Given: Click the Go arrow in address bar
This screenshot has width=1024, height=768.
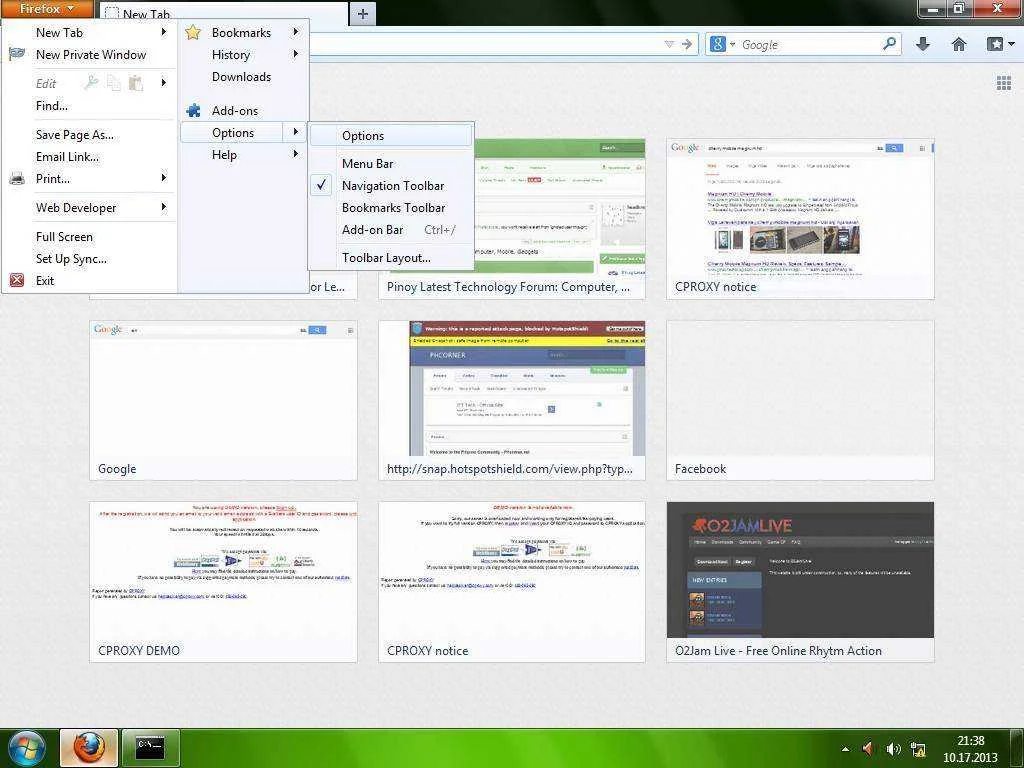Looking at the screenshot, I should (686, 44).
